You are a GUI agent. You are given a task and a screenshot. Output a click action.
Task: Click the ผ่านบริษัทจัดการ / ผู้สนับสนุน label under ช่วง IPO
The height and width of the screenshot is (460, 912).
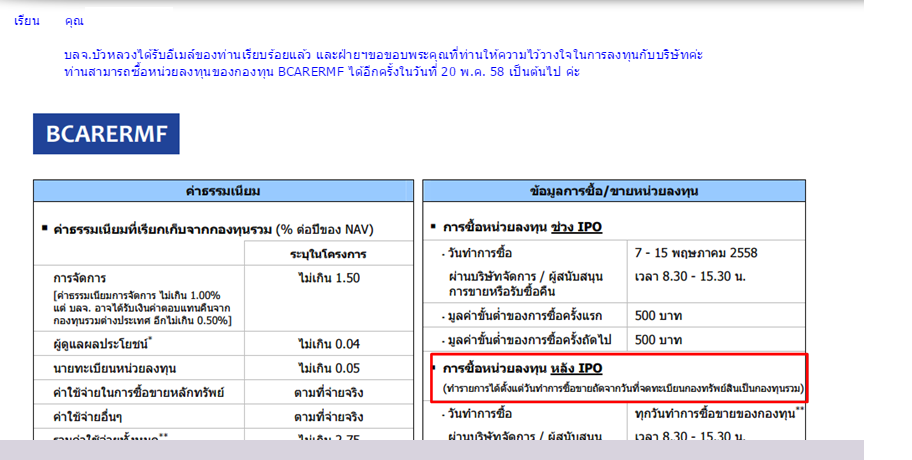[526, 284]
